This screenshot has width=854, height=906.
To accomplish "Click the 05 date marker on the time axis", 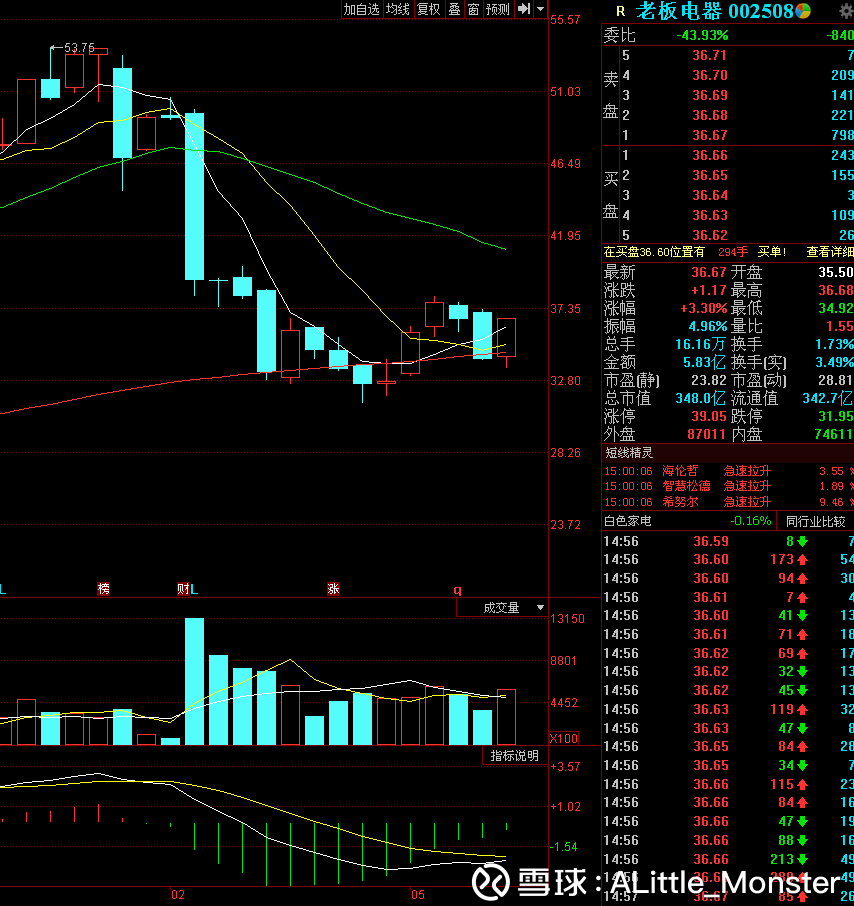I will 418,895.
